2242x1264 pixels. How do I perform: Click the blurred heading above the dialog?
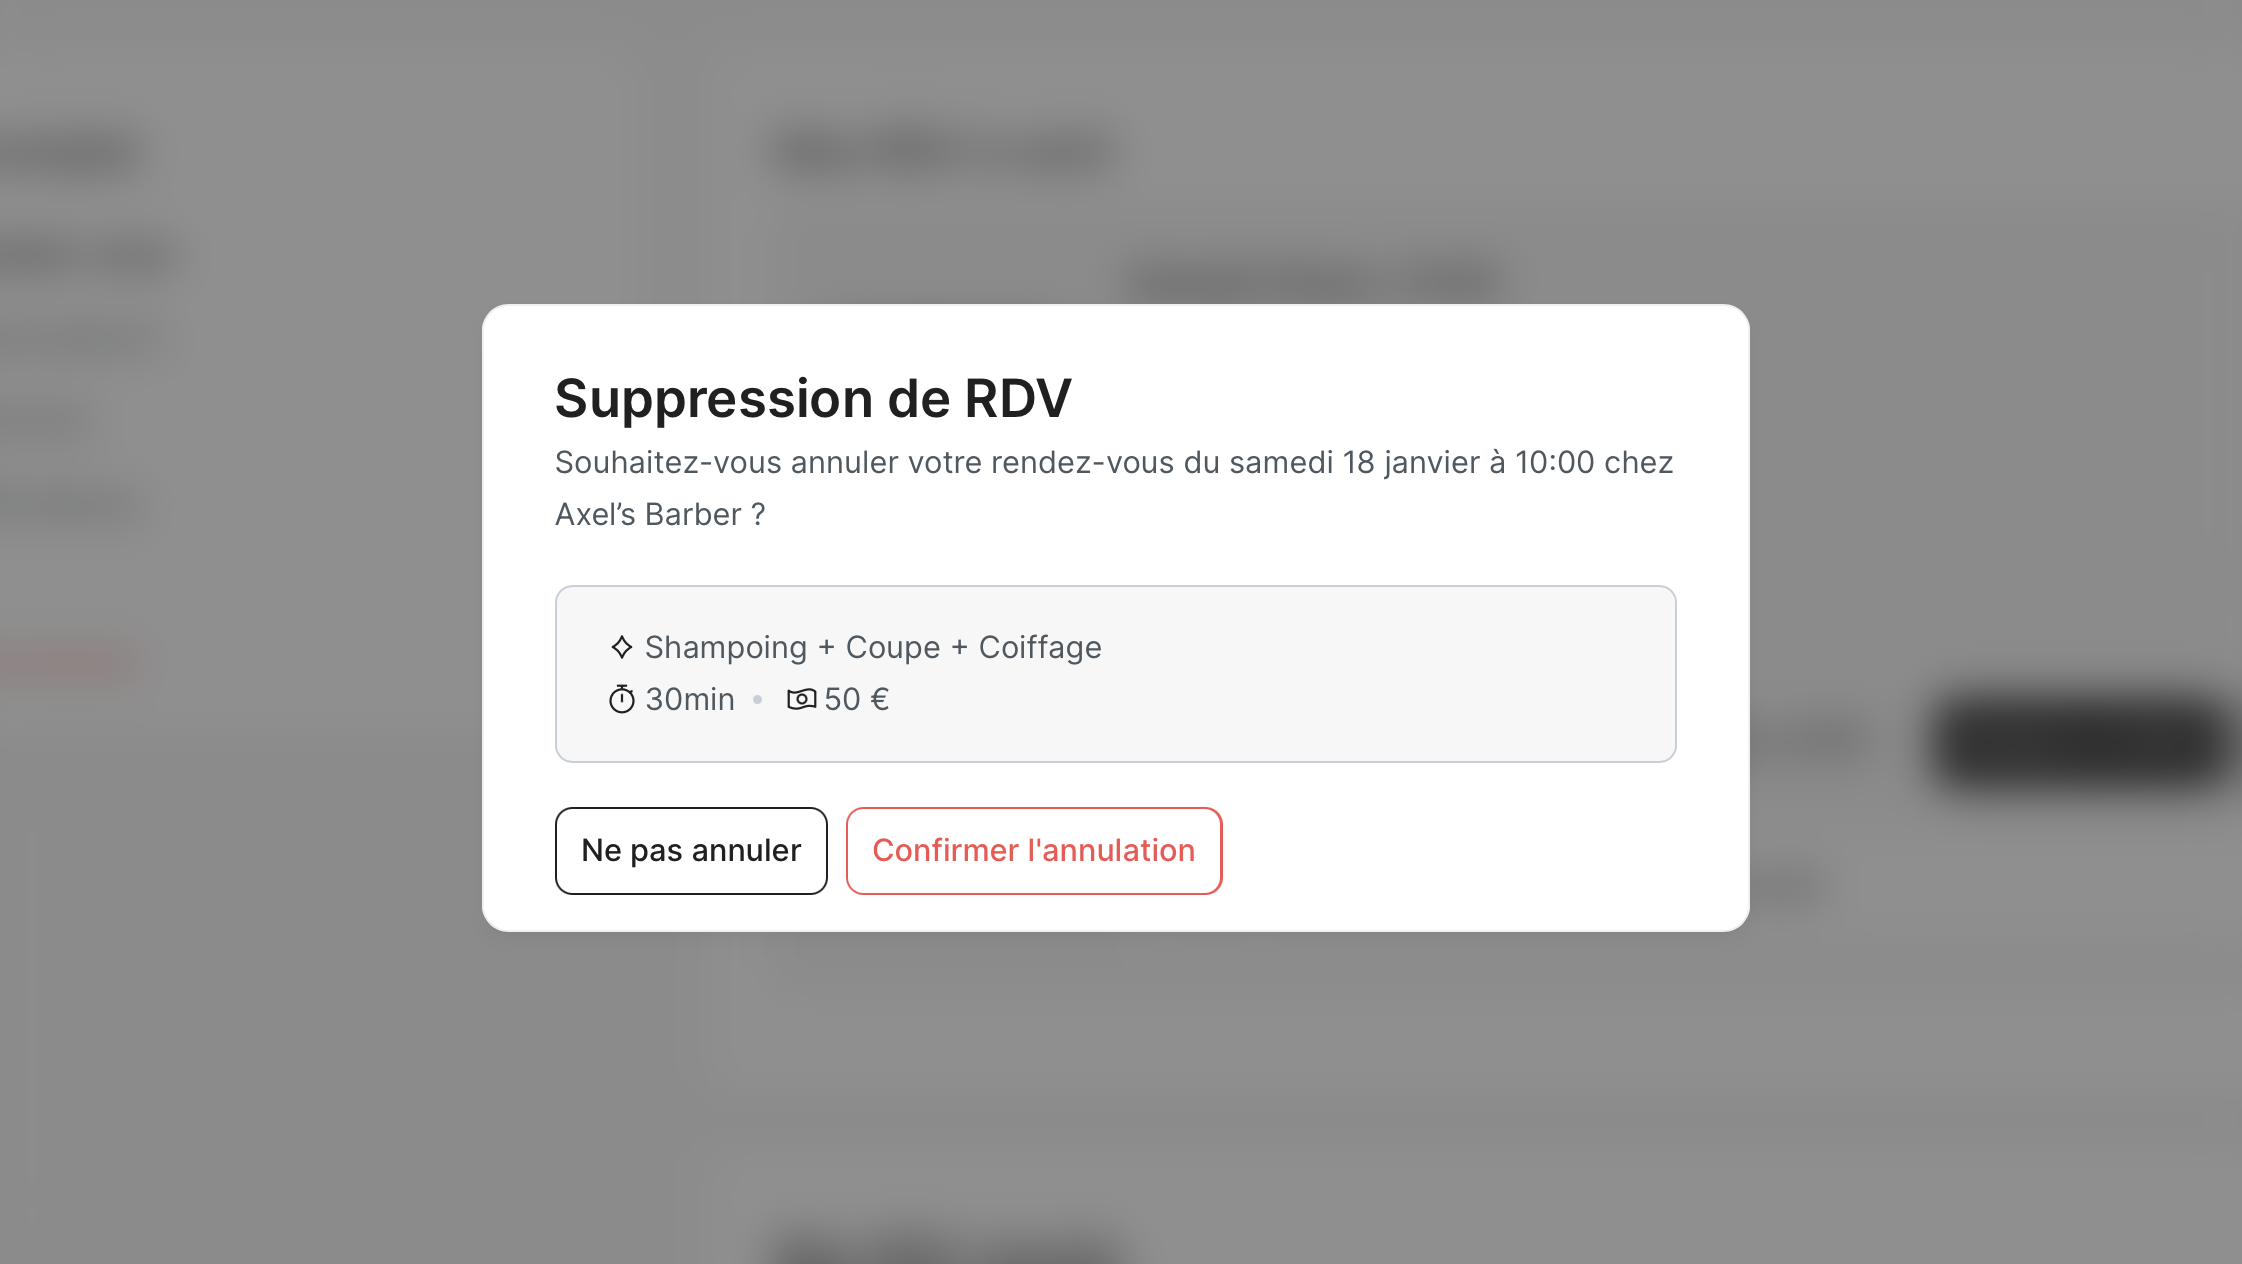(x=940, y=154)
